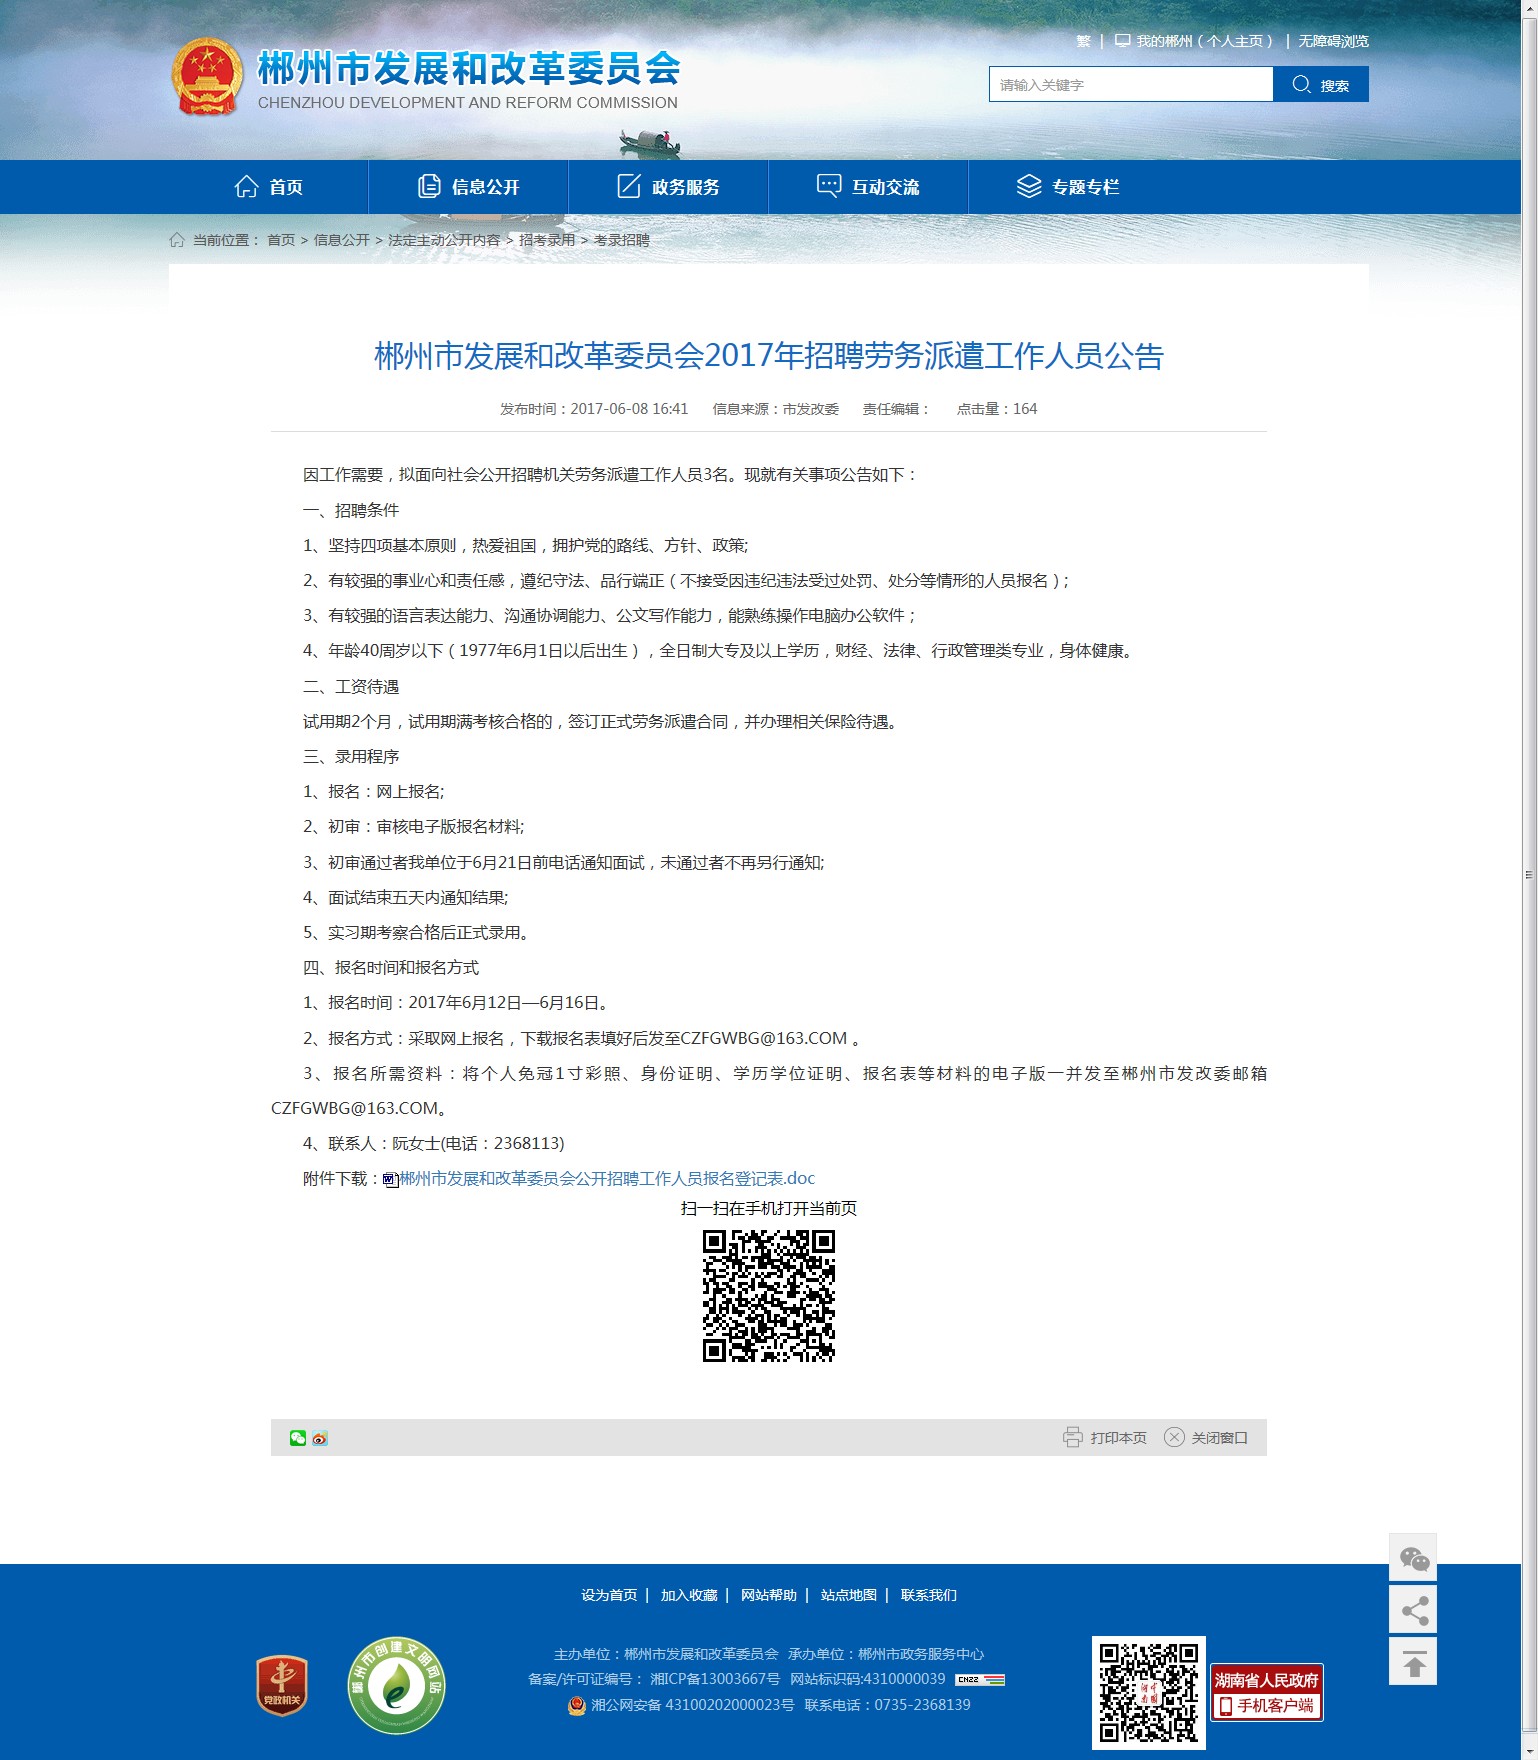Open the 湘ICP备13003667号 record link

pos(715,1679)
